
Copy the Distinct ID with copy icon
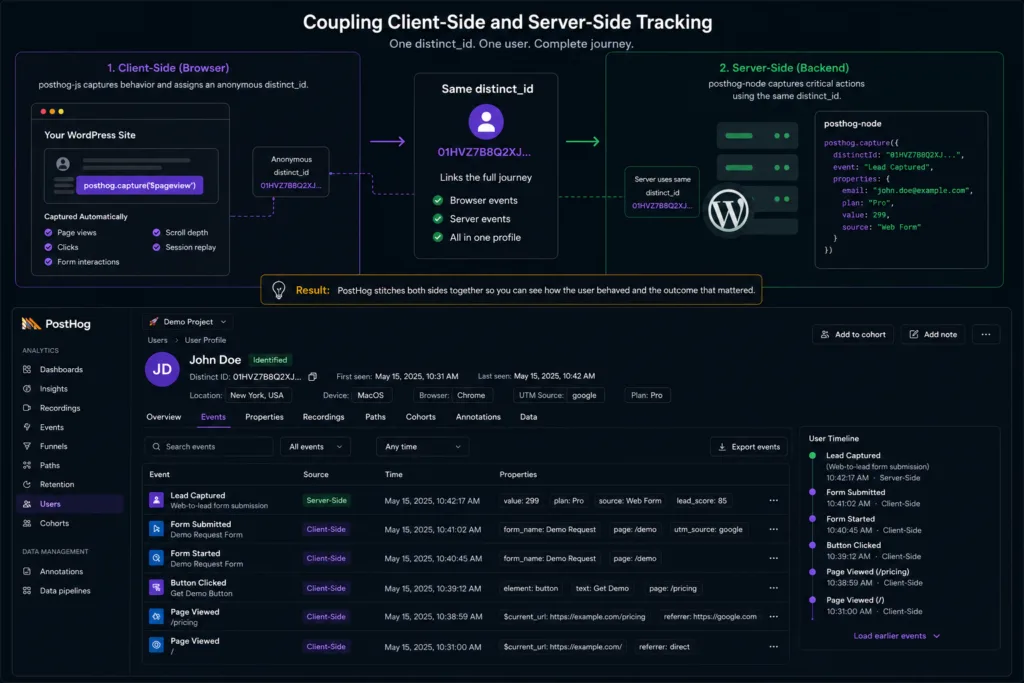[x=313, y=377]
